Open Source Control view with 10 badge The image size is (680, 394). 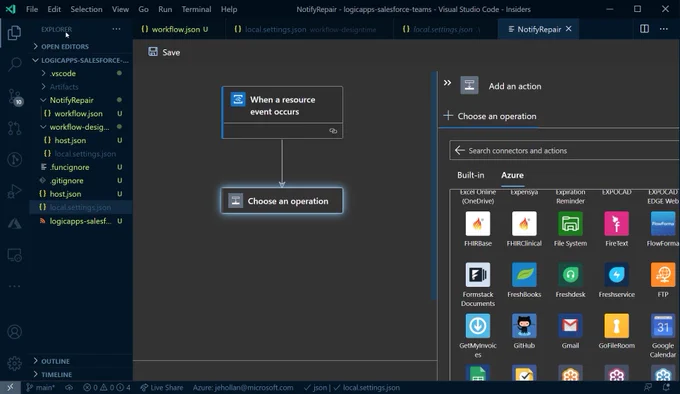[x=14, y=97]
